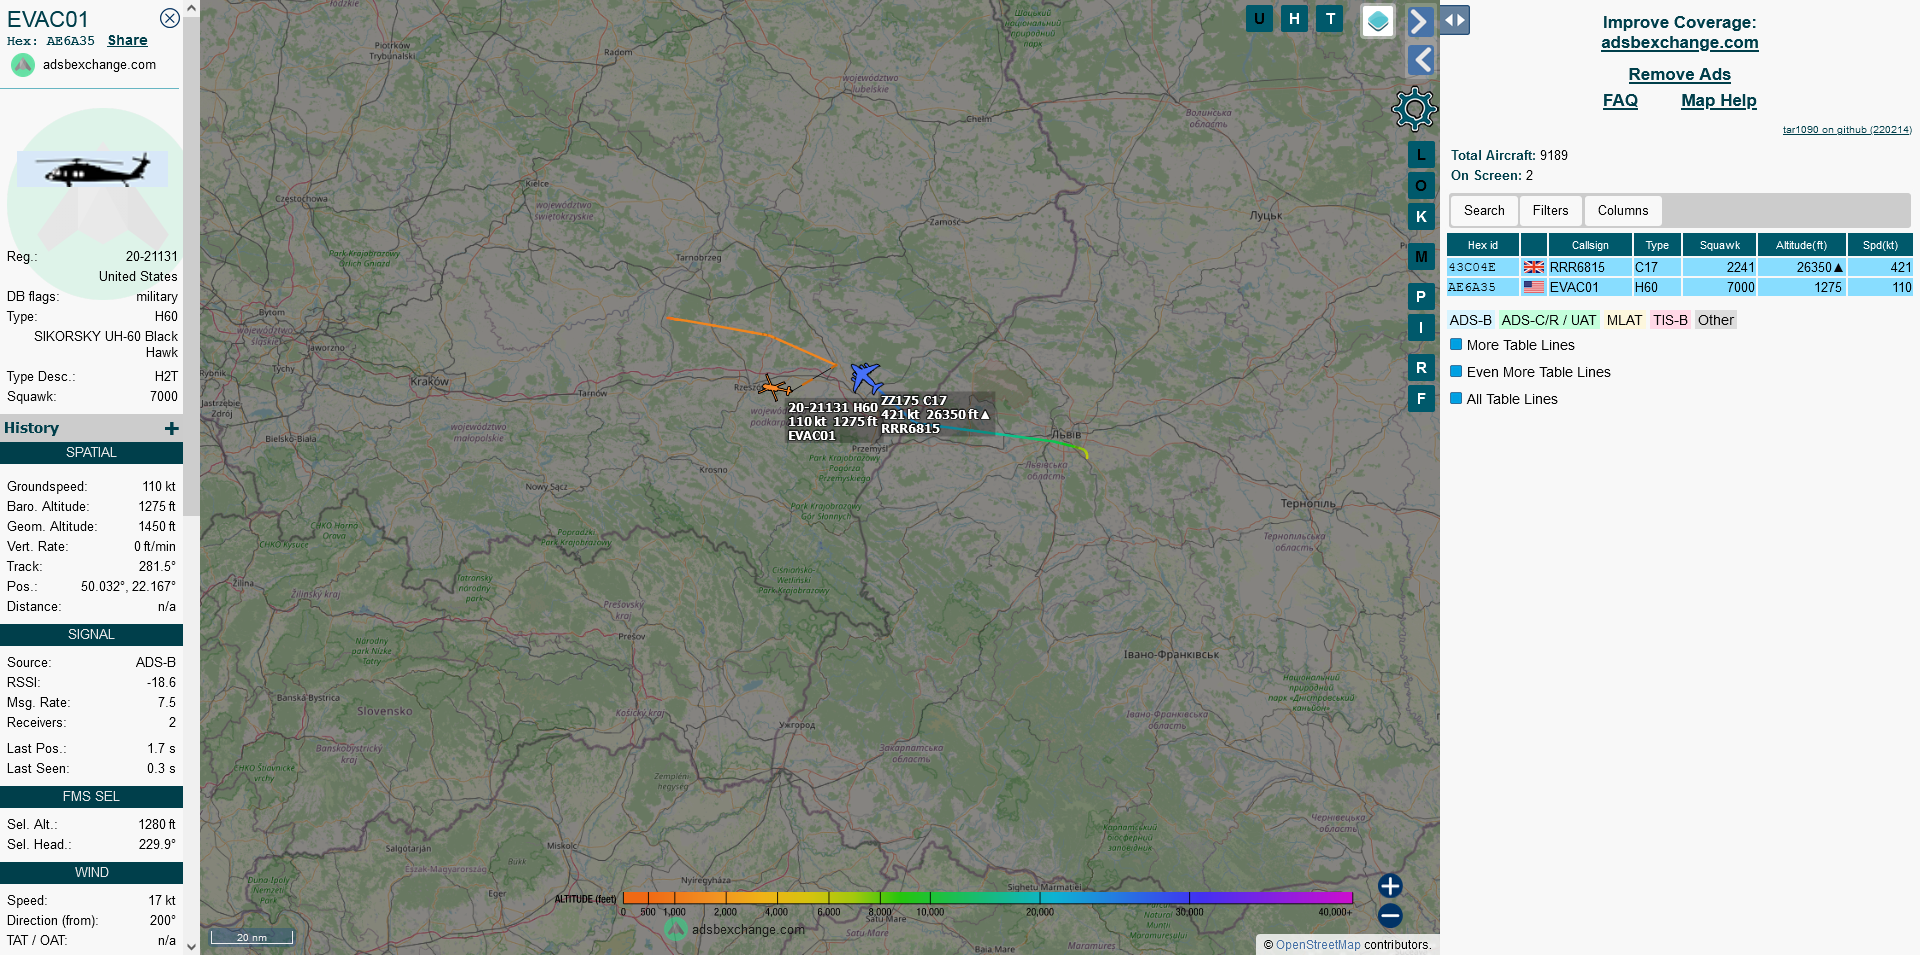Click the UK flag in RRR6815 row
The height and width of the screenshot is (955, 1920).
tap(1533, 267)
